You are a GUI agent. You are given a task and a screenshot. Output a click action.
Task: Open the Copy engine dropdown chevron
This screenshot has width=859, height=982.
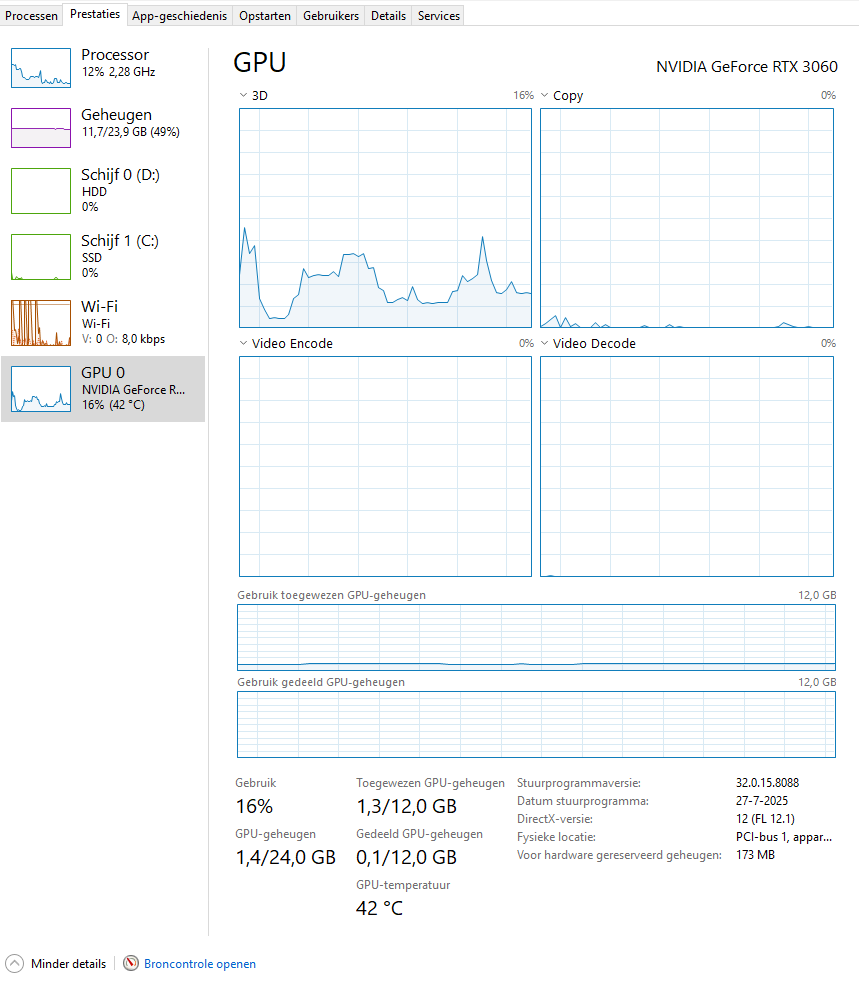point(545,95)
